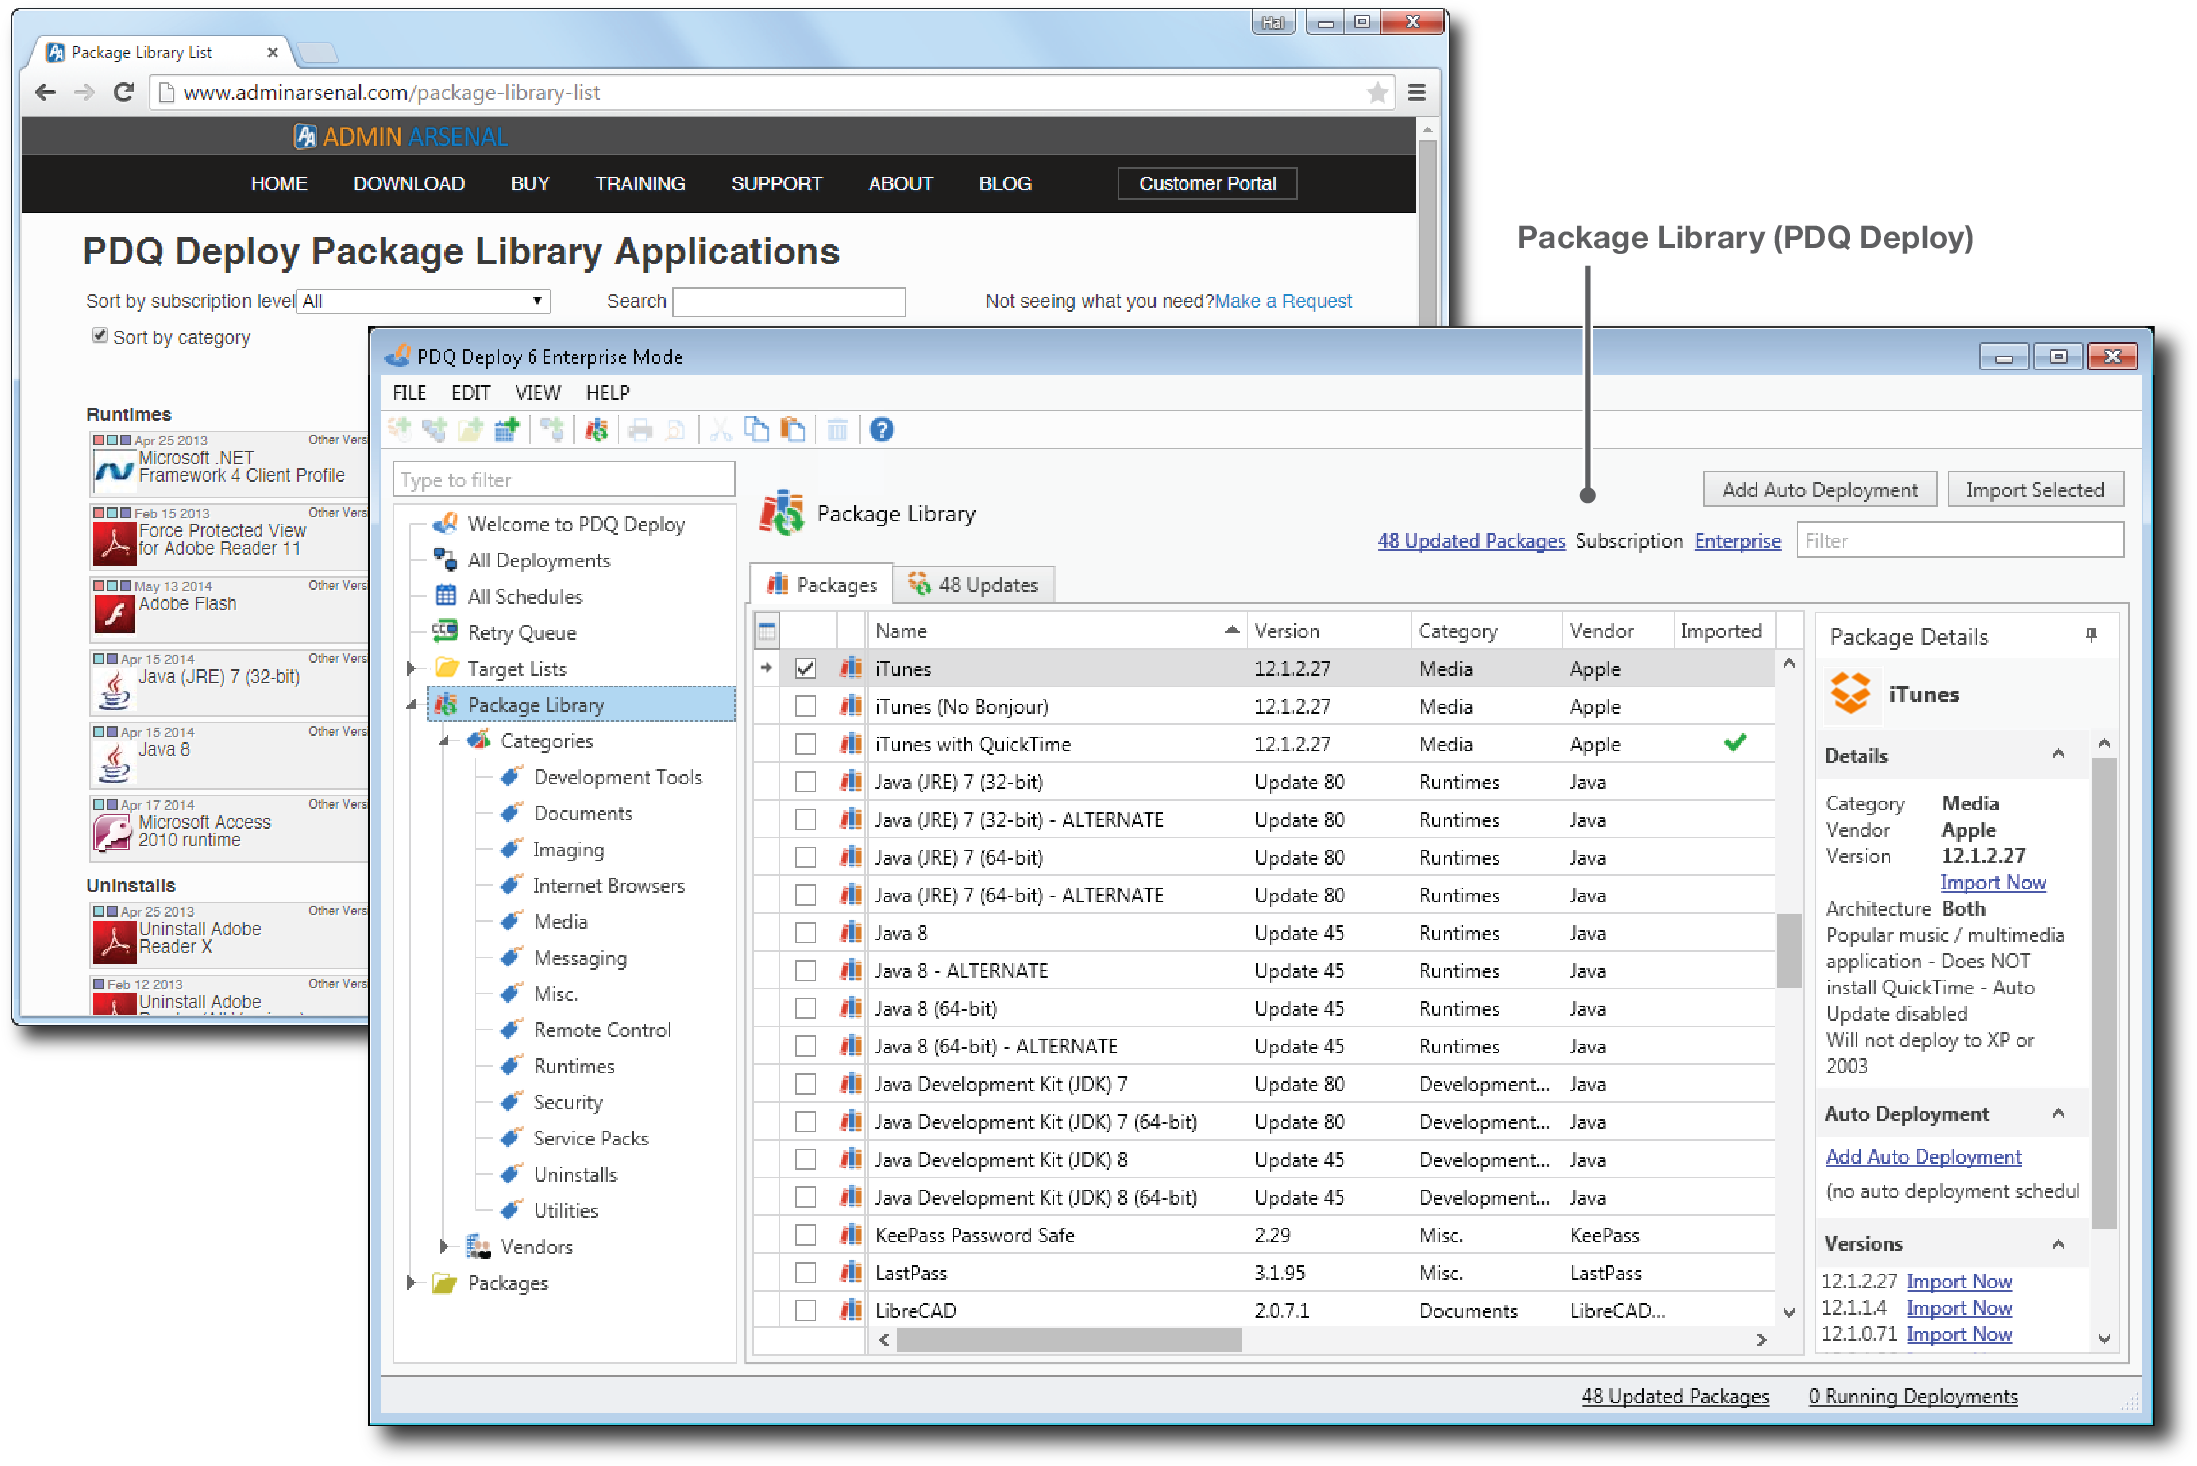
Task: Open Help via the blue question mark icon
Action: [x=881, y=430]
